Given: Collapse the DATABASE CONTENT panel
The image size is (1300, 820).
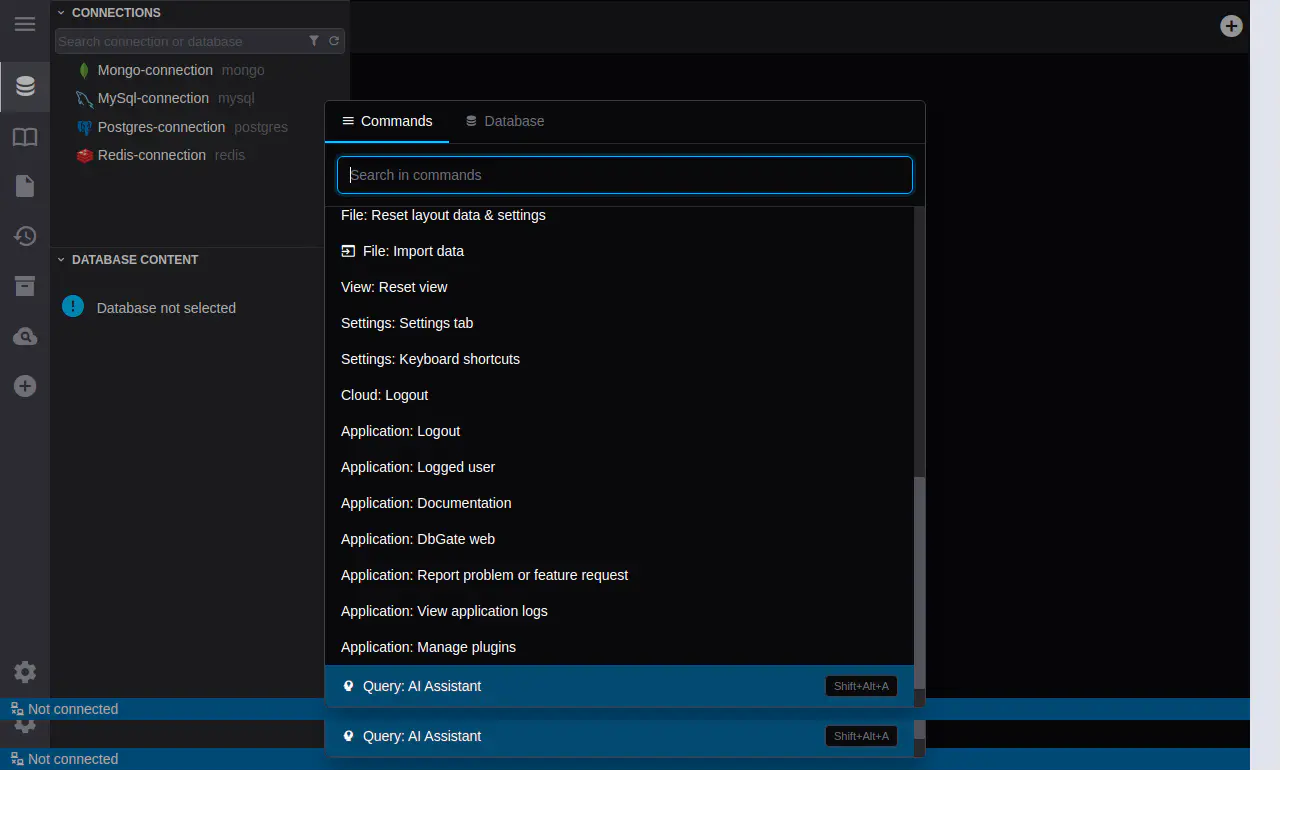Looking at the screenshot, I should click(x=61, y=260).
